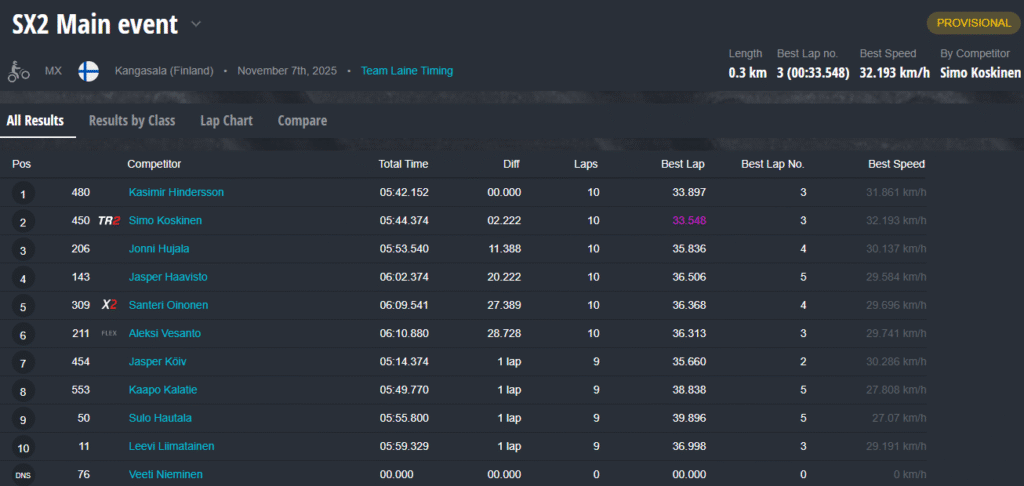Click the Finland flag icon
This screenshot has width=1024, height=486.
(x=88, y=71)
